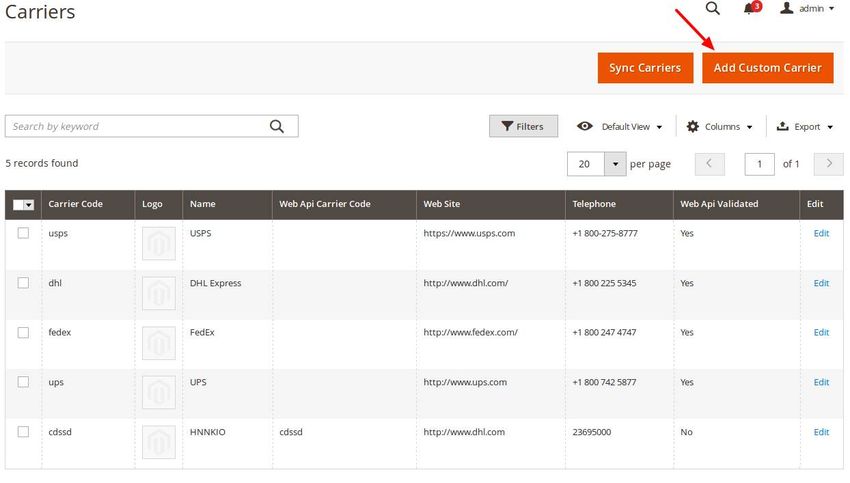This screenshot has height=483, width=850.
Task: Click Edit link for DHL Express row
Action: tap(821, 283)
